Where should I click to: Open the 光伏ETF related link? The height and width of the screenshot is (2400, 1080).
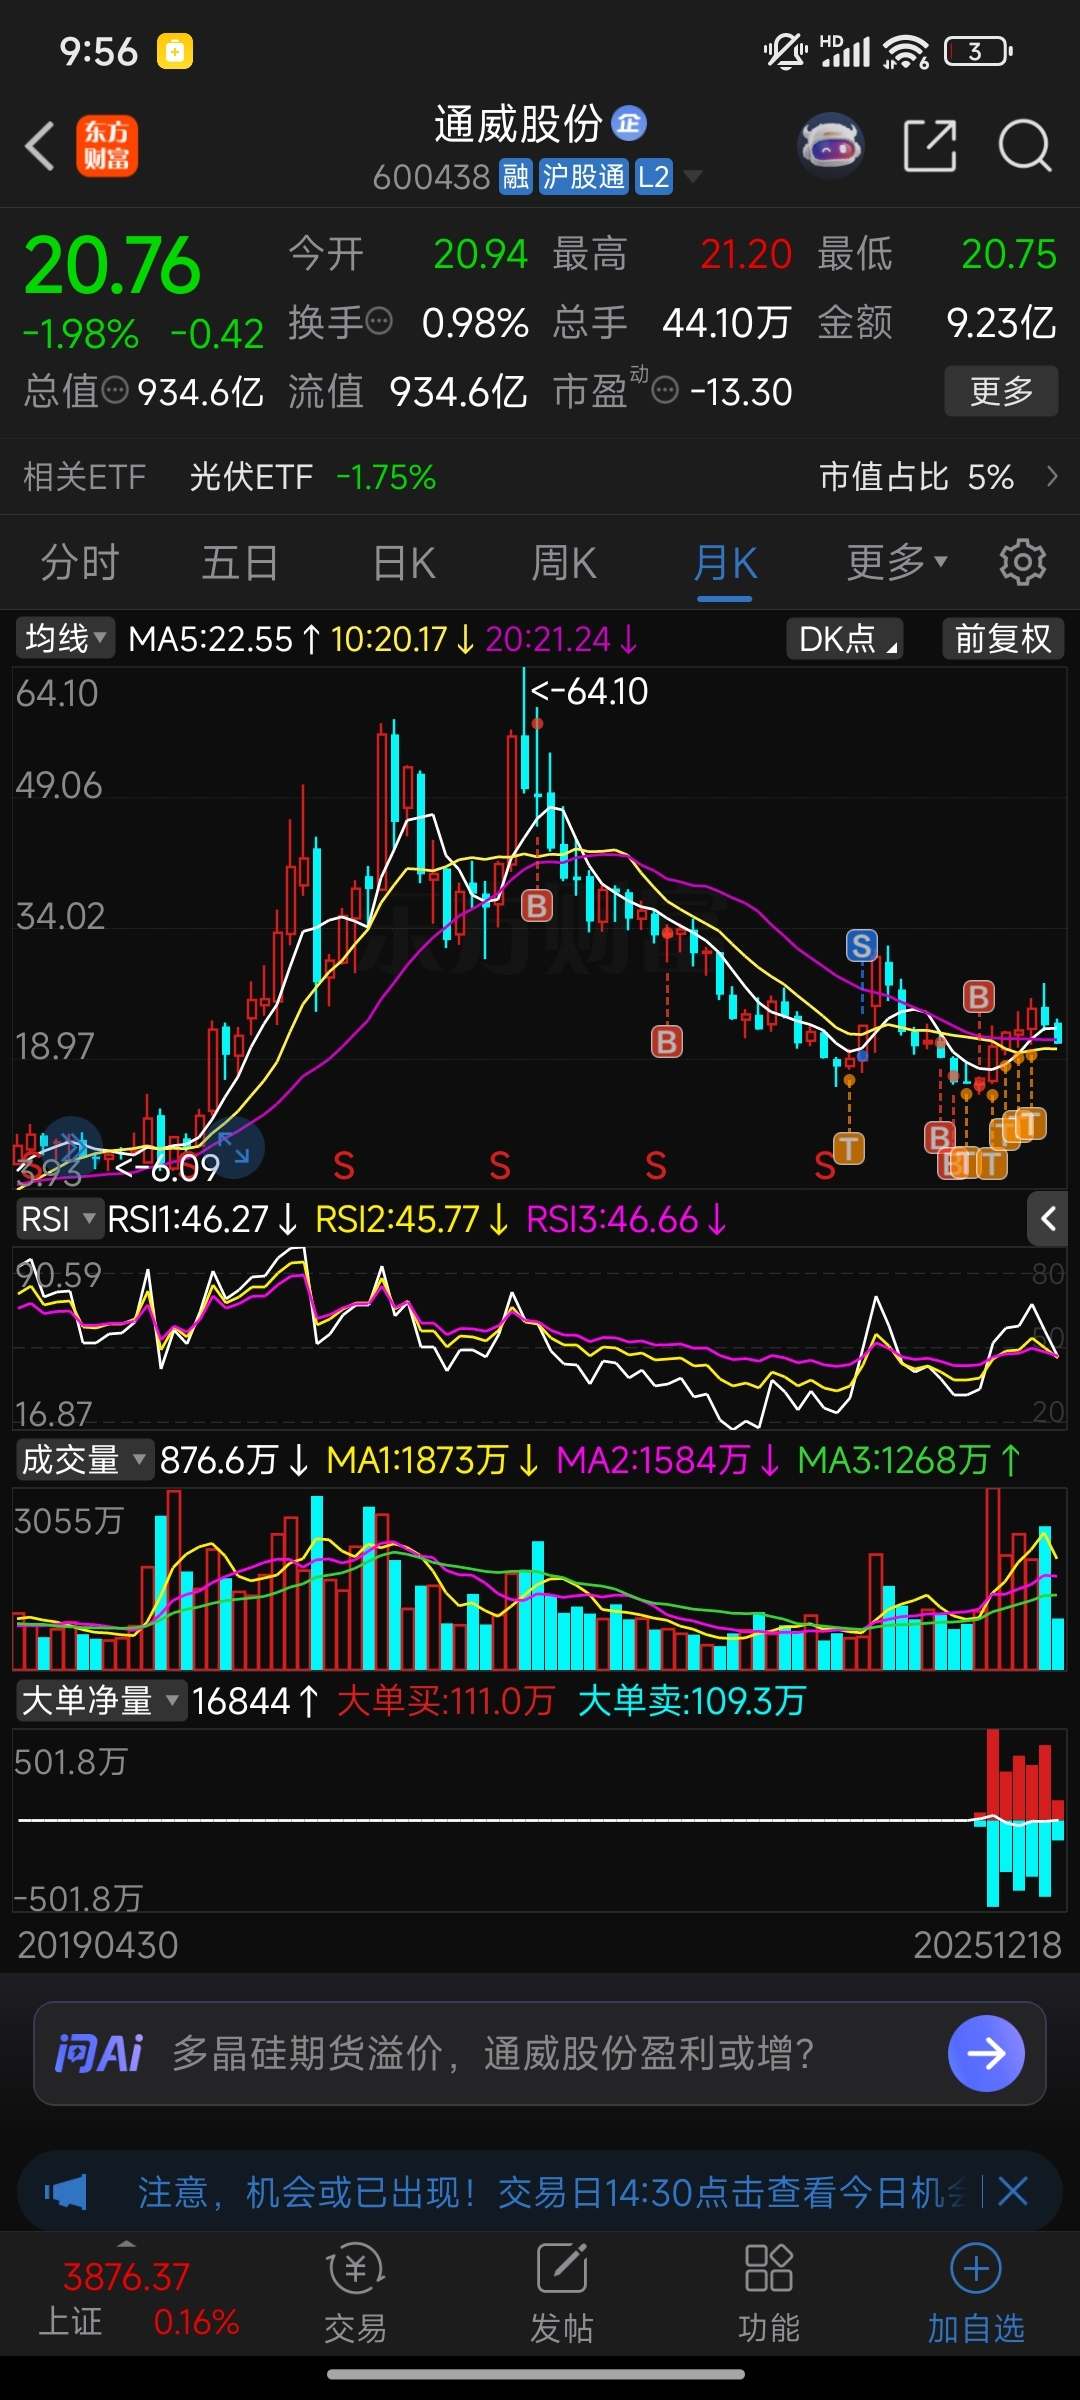(312, 477)
